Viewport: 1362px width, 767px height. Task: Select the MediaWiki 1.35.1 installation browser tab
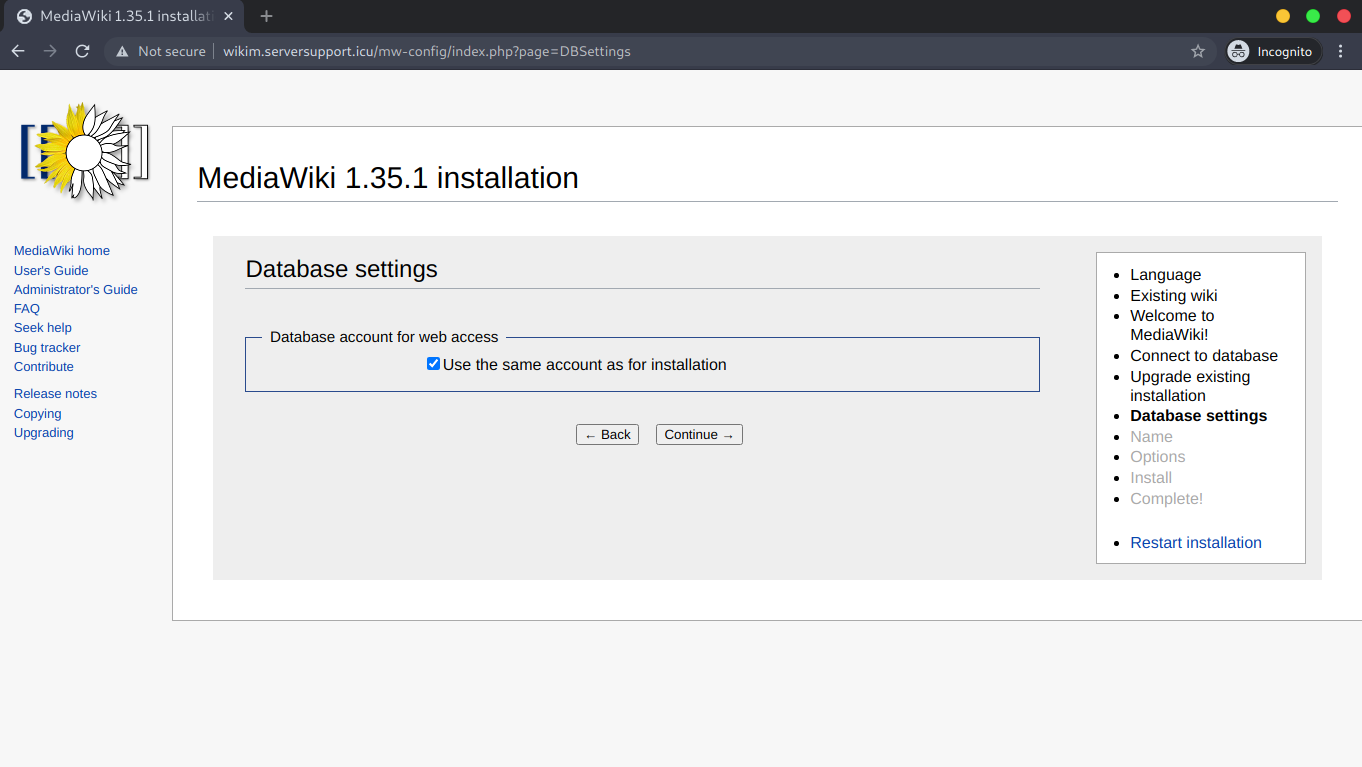(x=120, y=16)
